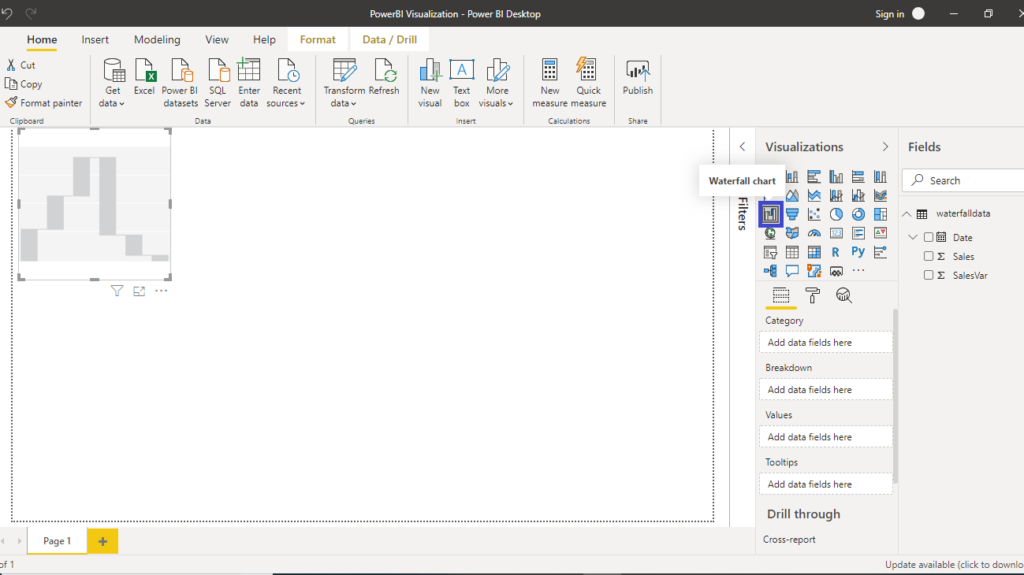Open the Data / Drill tab
The width and height of the screenshot is (1024, 575).
tap(389, 40)
